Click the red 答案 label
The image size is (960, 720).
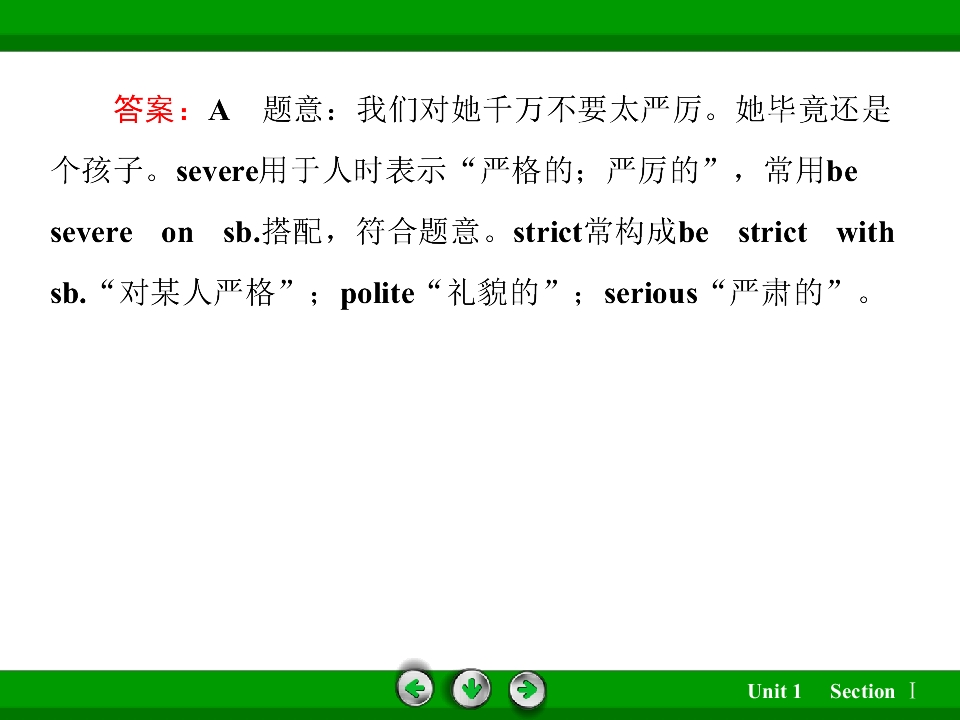point(144,110)
